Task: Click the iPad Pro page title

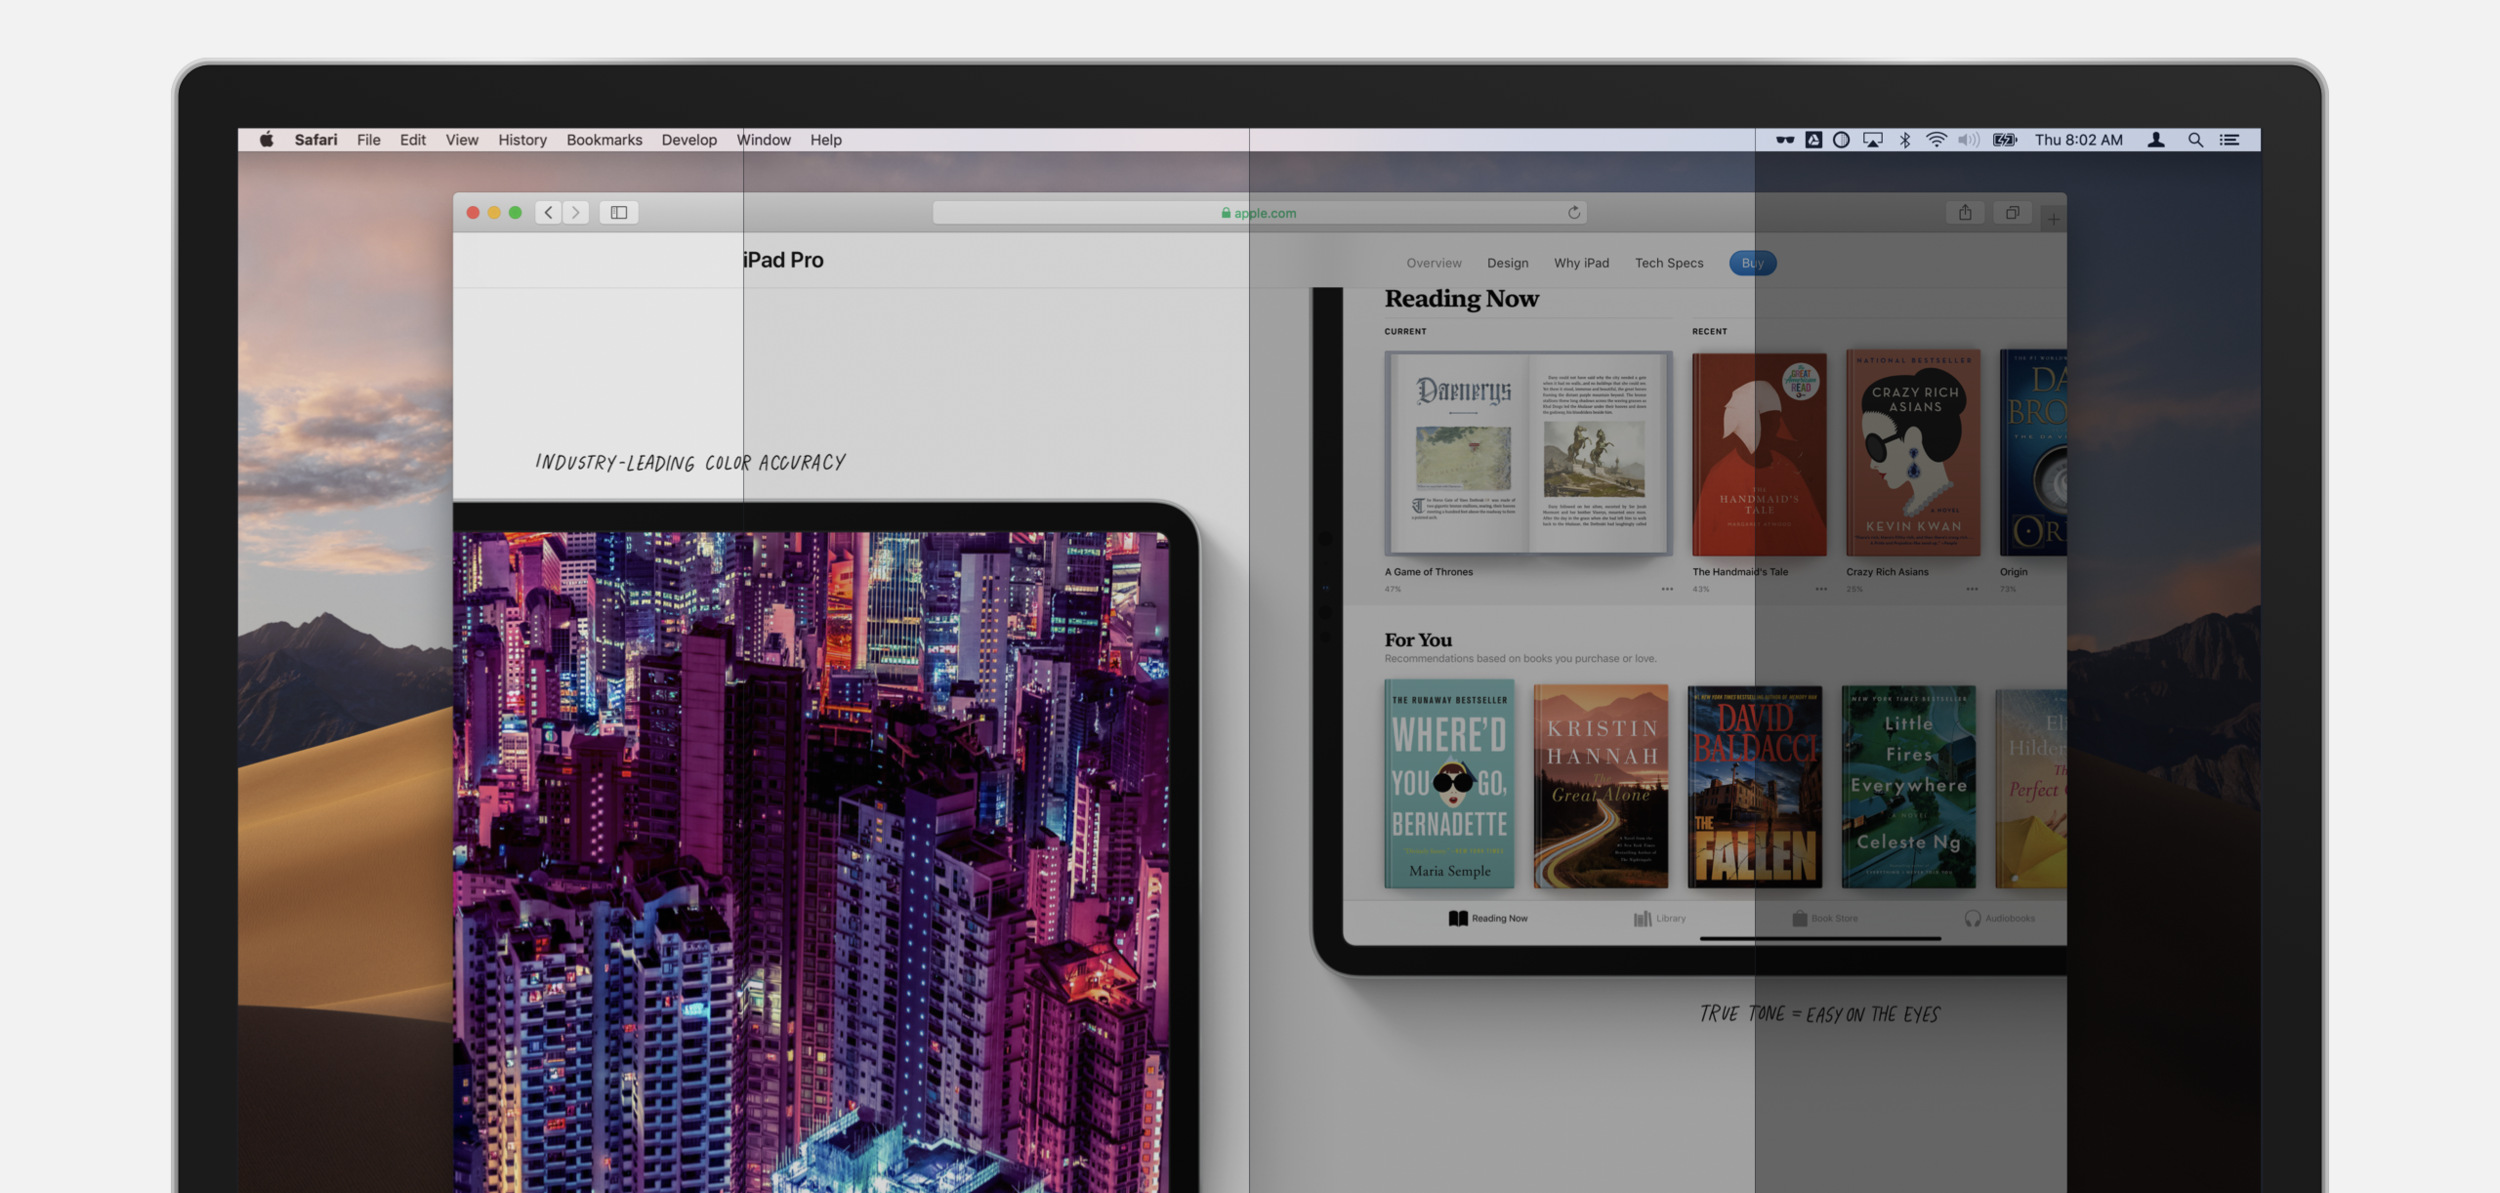Action: 783,260
